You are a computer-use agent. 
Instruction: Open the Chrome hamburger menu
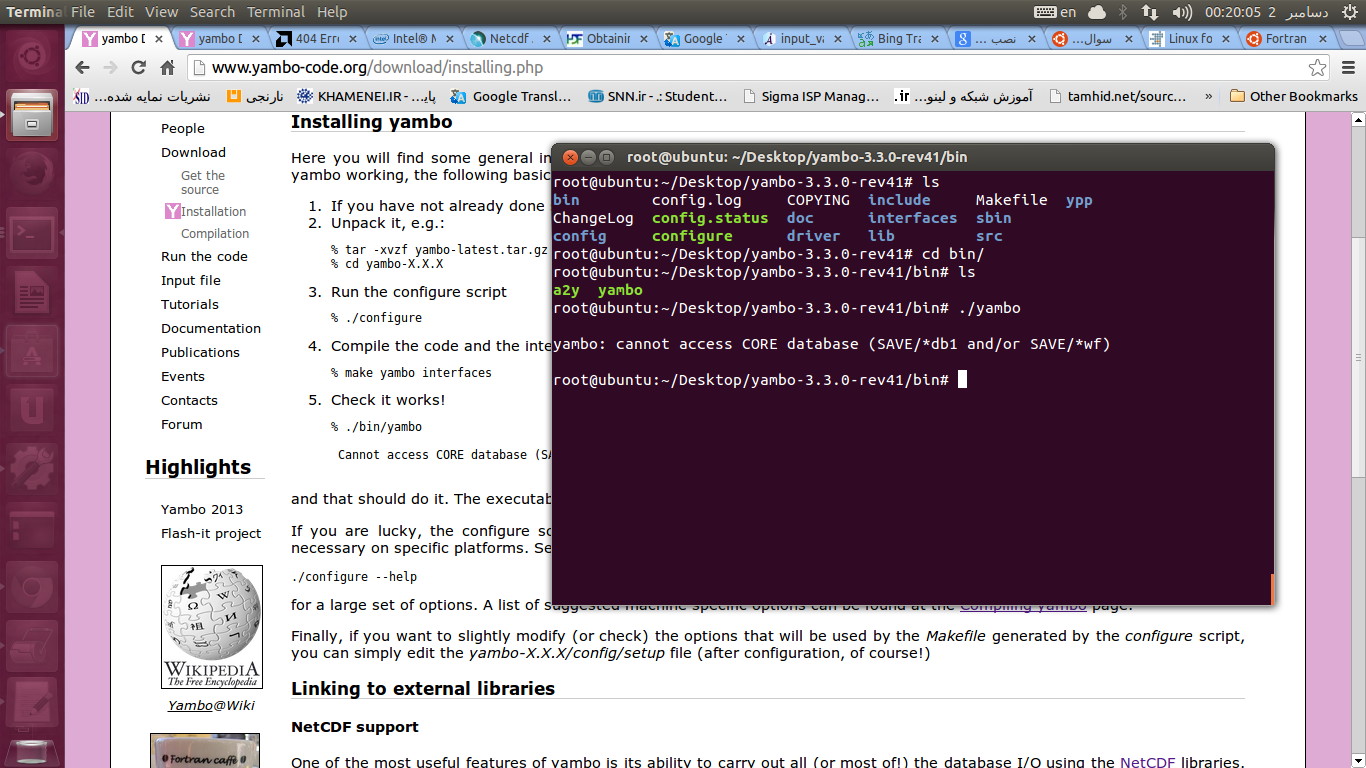click(x=1347, y=68)
